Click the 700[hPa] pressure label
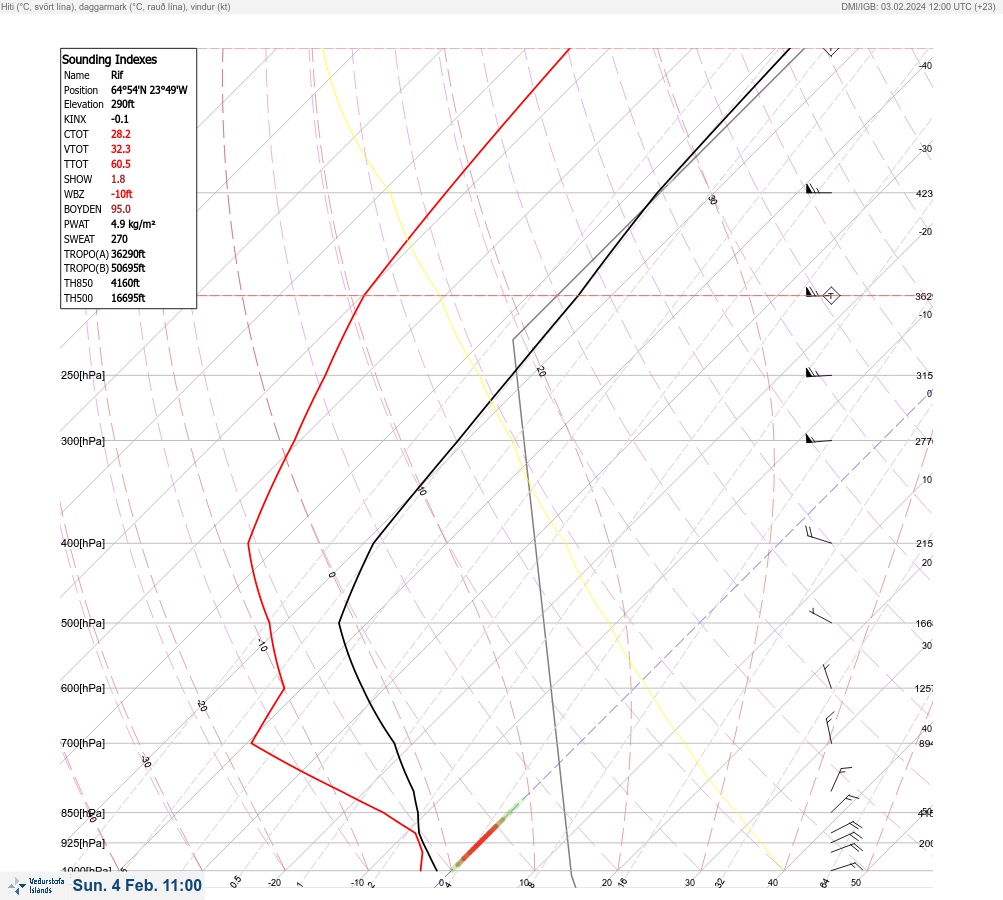The height and width of the screenshot is (900, 1003). tap(83, 743)
